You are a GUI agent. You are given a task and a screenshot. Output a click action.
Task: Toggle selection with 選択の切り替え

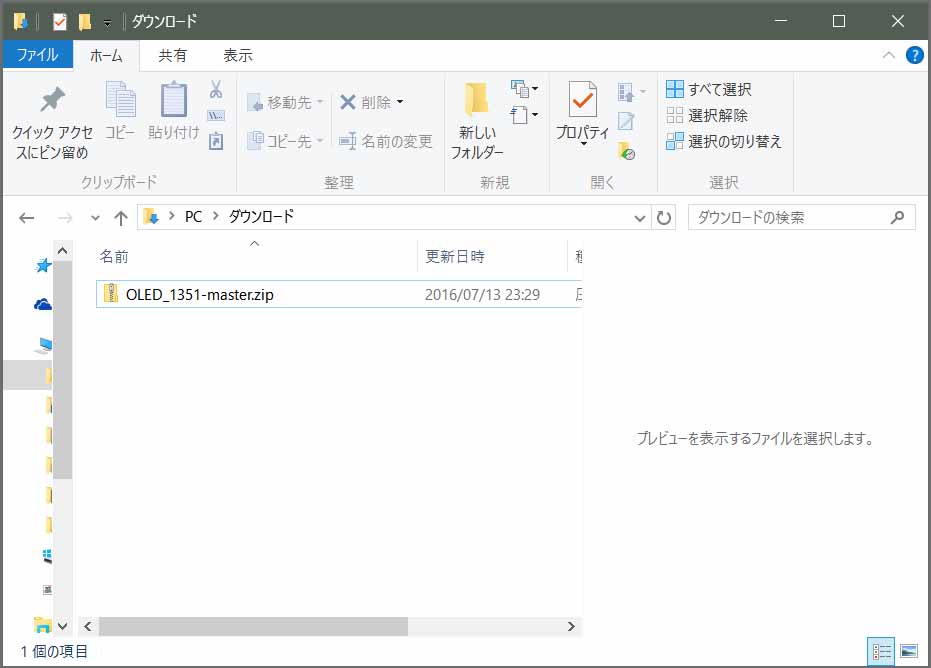click(723, 142)
